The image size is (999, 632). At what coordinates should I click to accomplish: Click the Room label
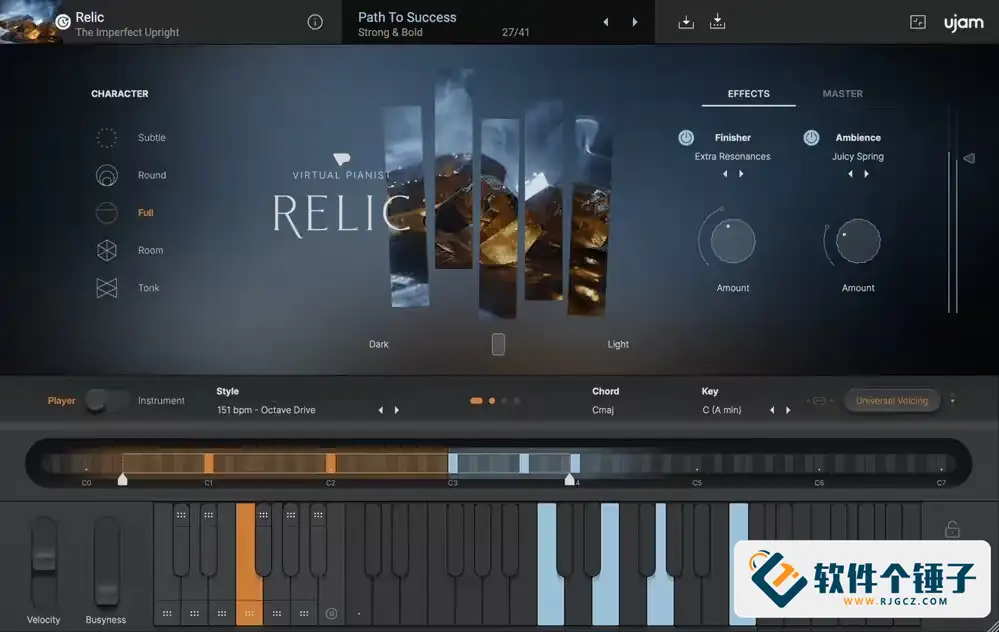click(x=150, y=250)
